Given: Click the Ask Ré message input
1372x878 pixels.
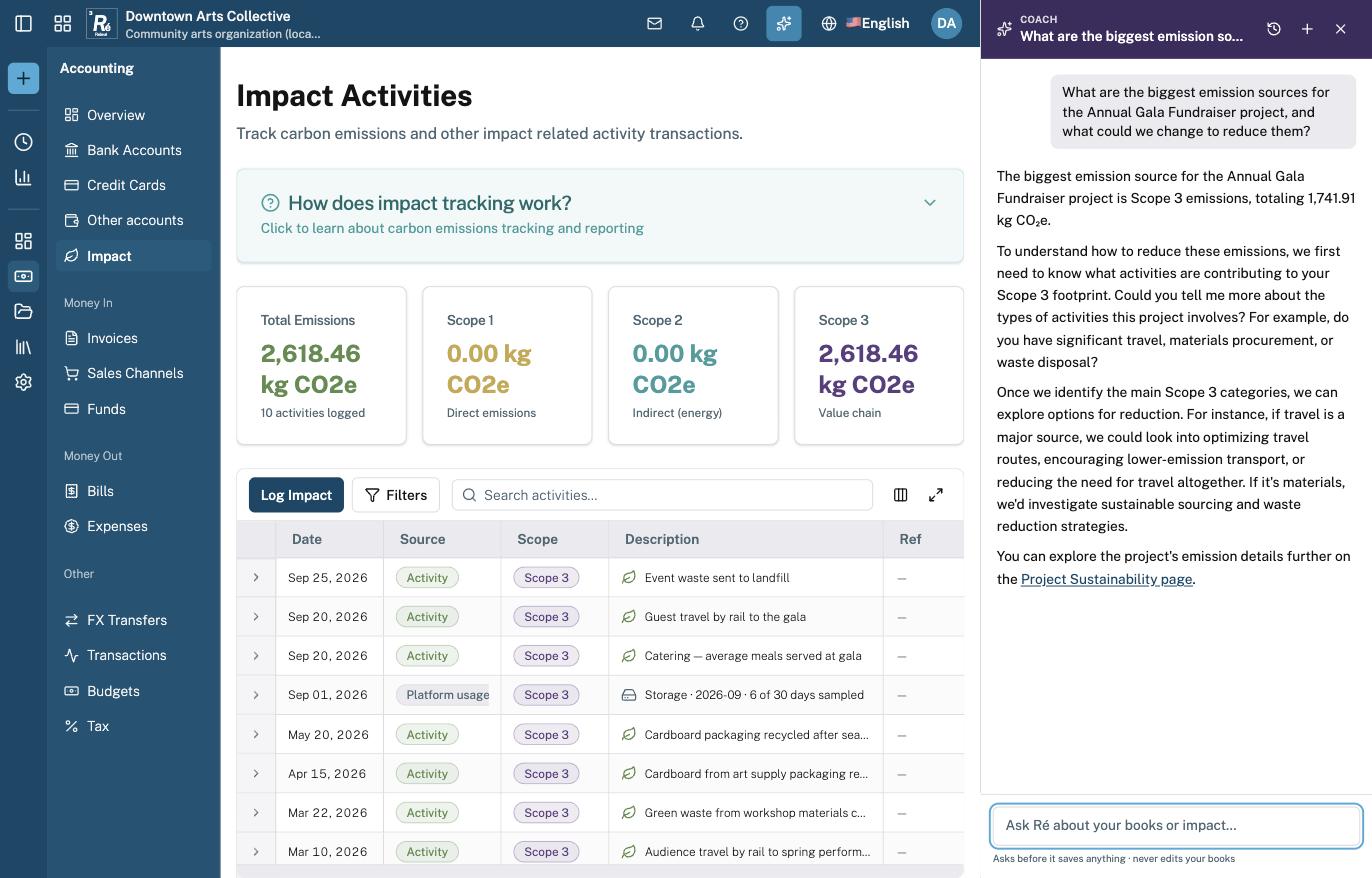Looking at the screenshot, I should 1176,825.
